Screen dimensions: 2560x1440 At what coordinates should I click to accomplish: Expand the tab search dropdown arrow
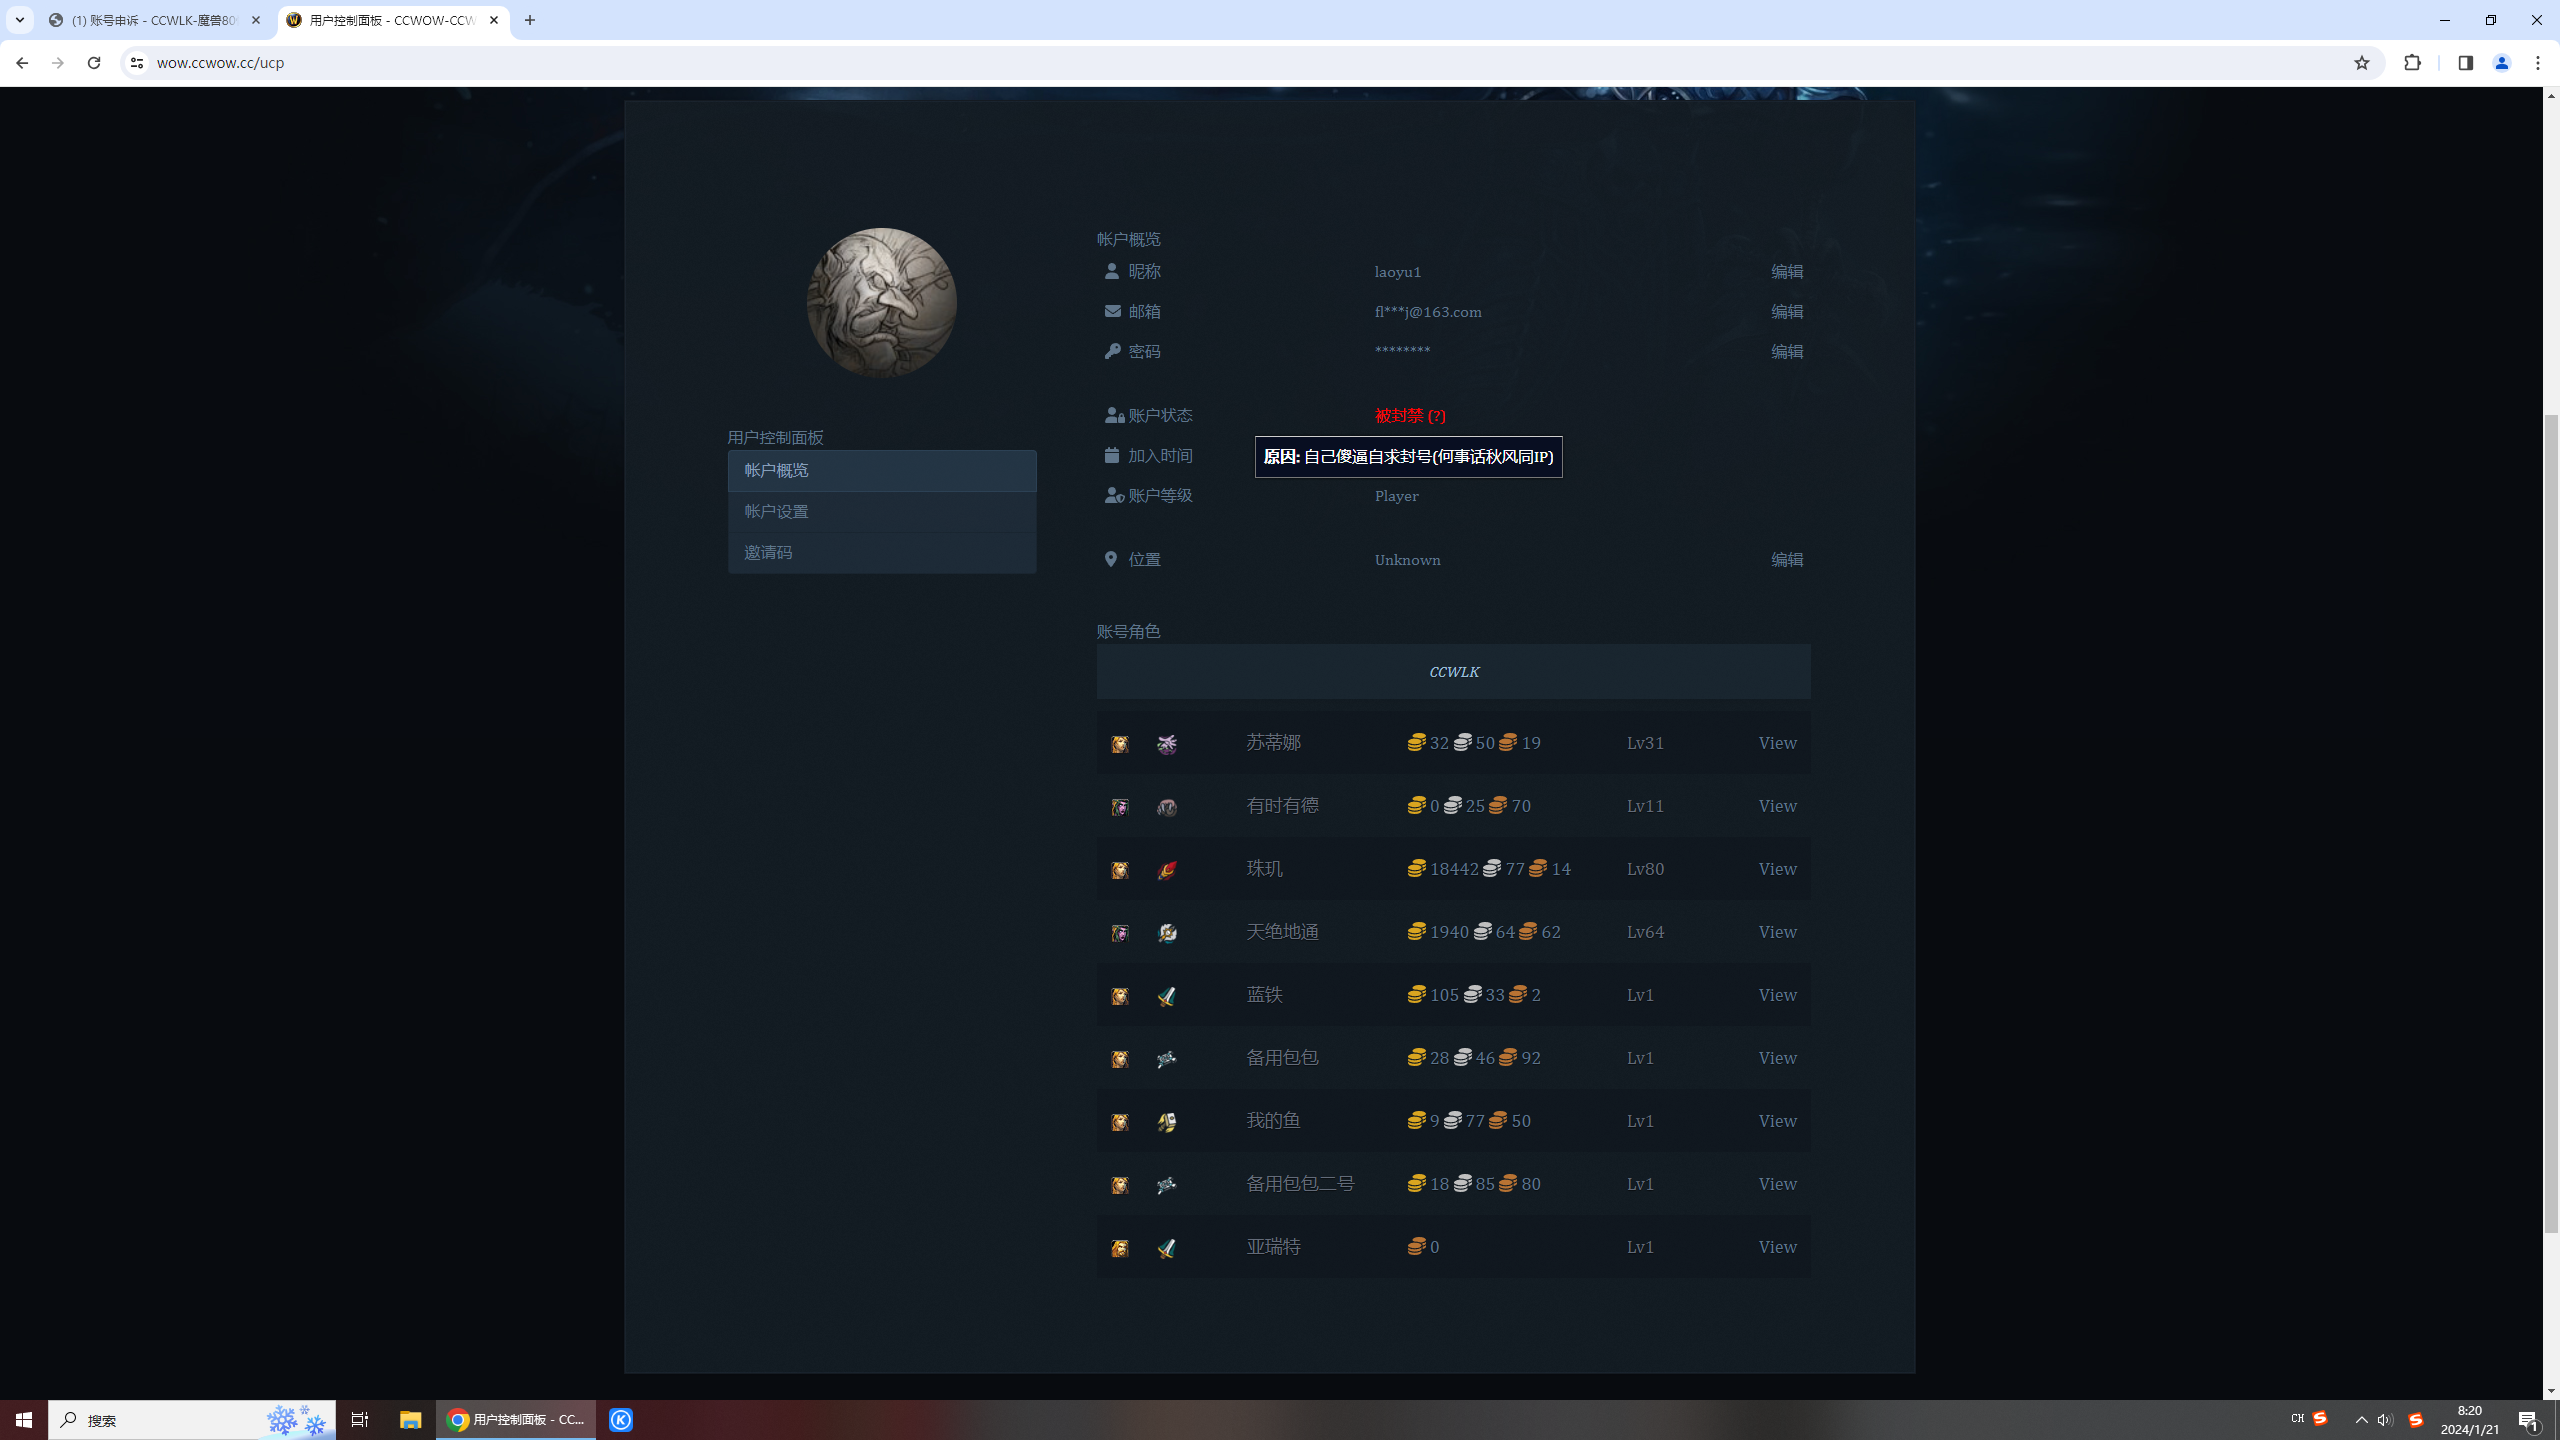click(19, 20)
